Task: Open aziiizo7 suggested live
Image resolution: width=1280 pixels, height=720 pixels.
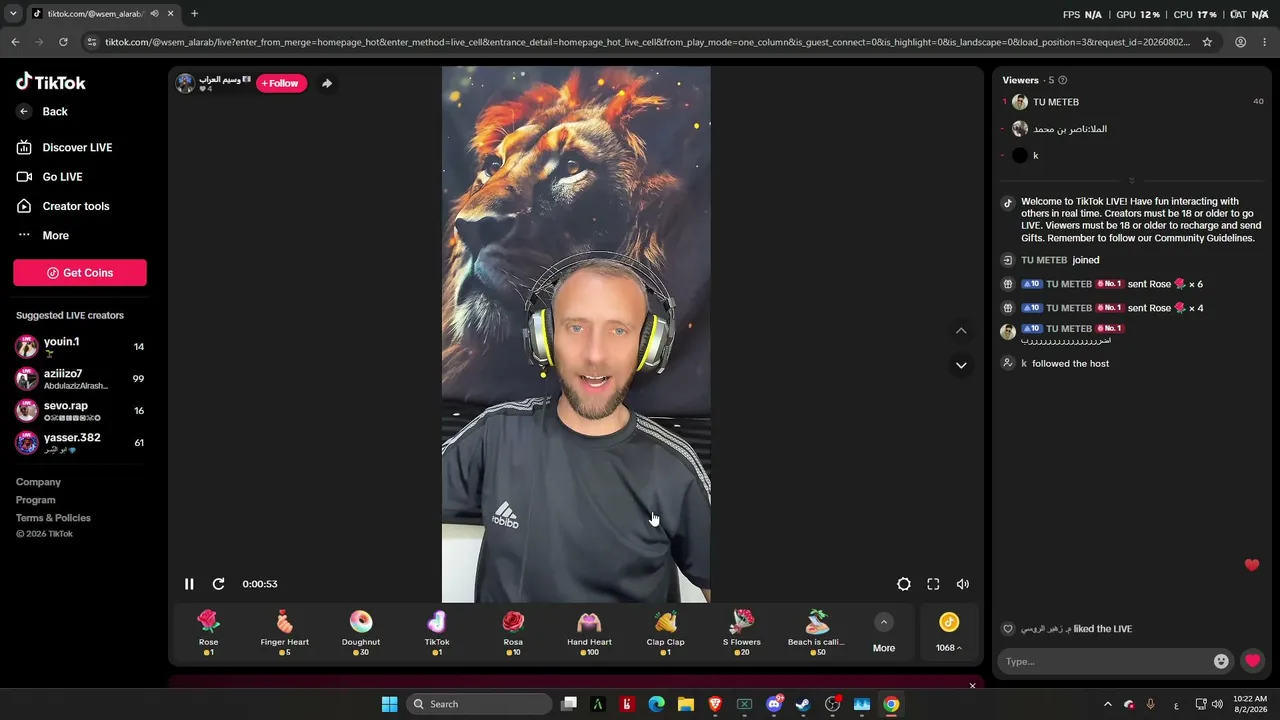Action: point(80,378)
